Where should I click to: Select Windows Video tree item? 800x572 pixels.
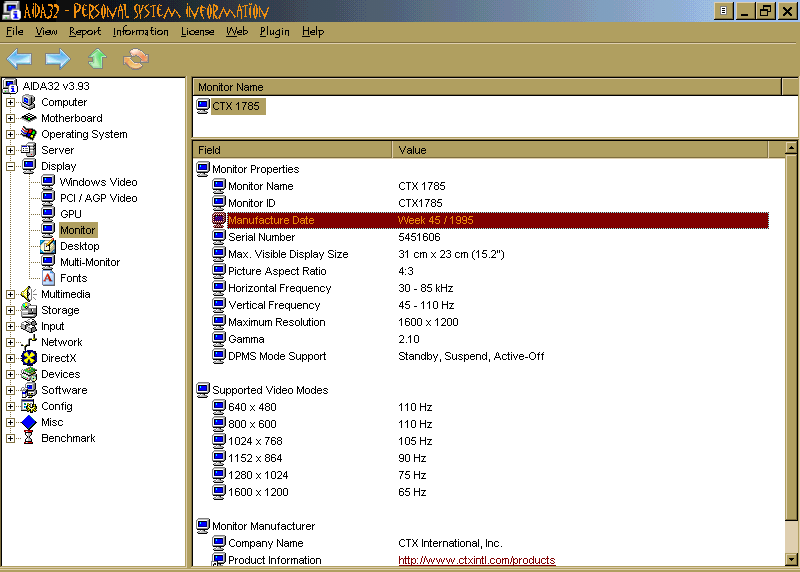click(x=98, y=182)
